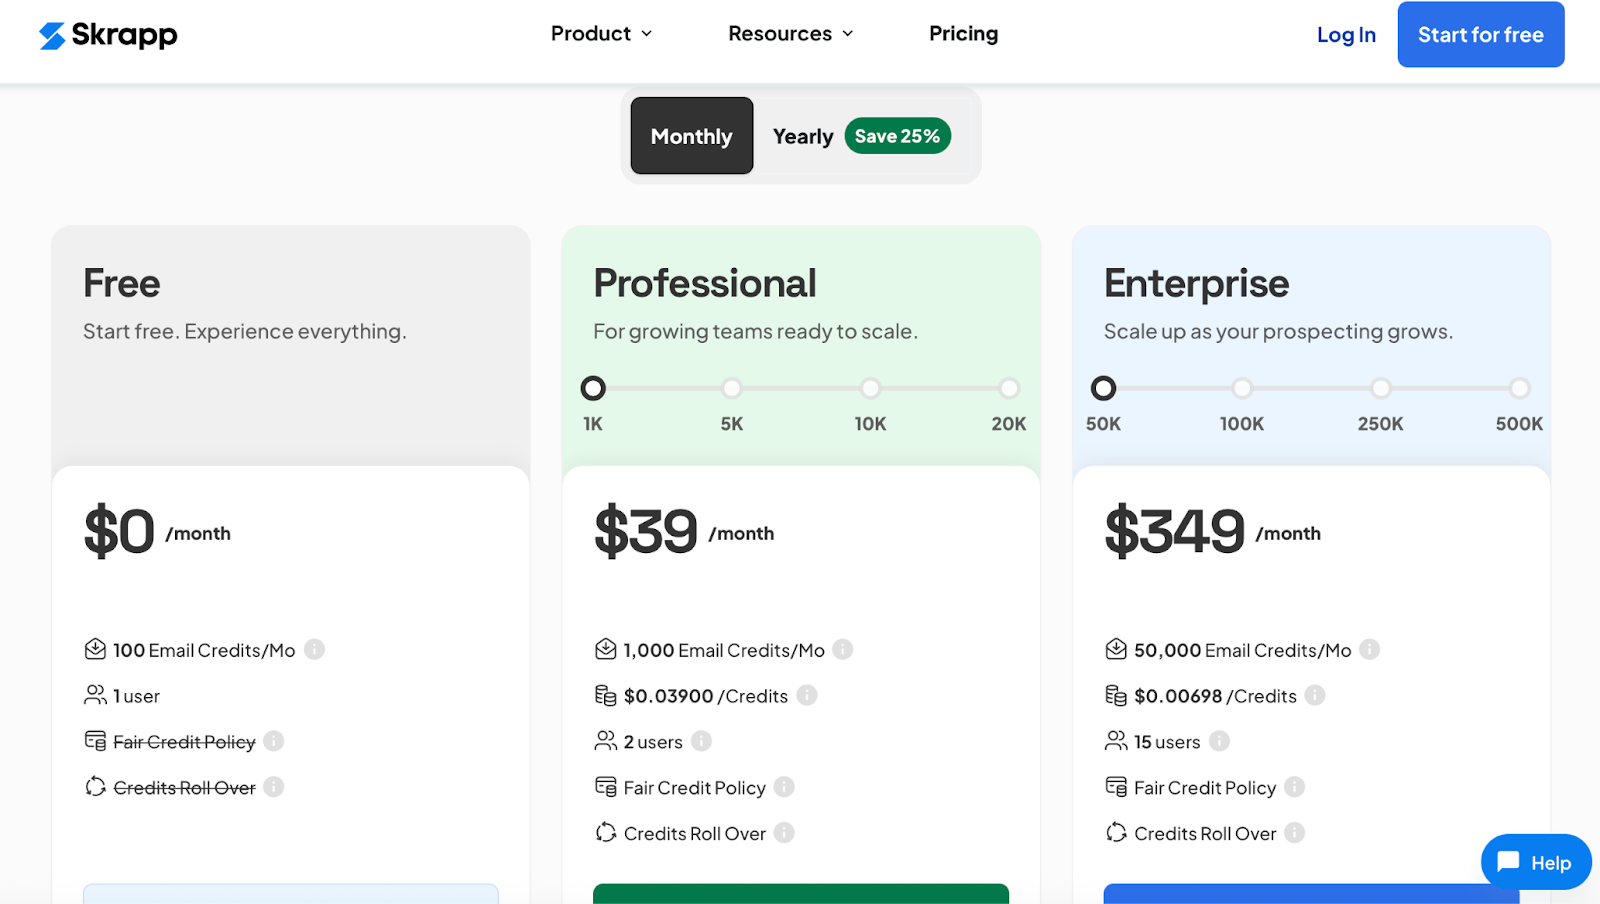
Task: Select the 10K mark on the Professional slider
Action: [x=870, y=388]
